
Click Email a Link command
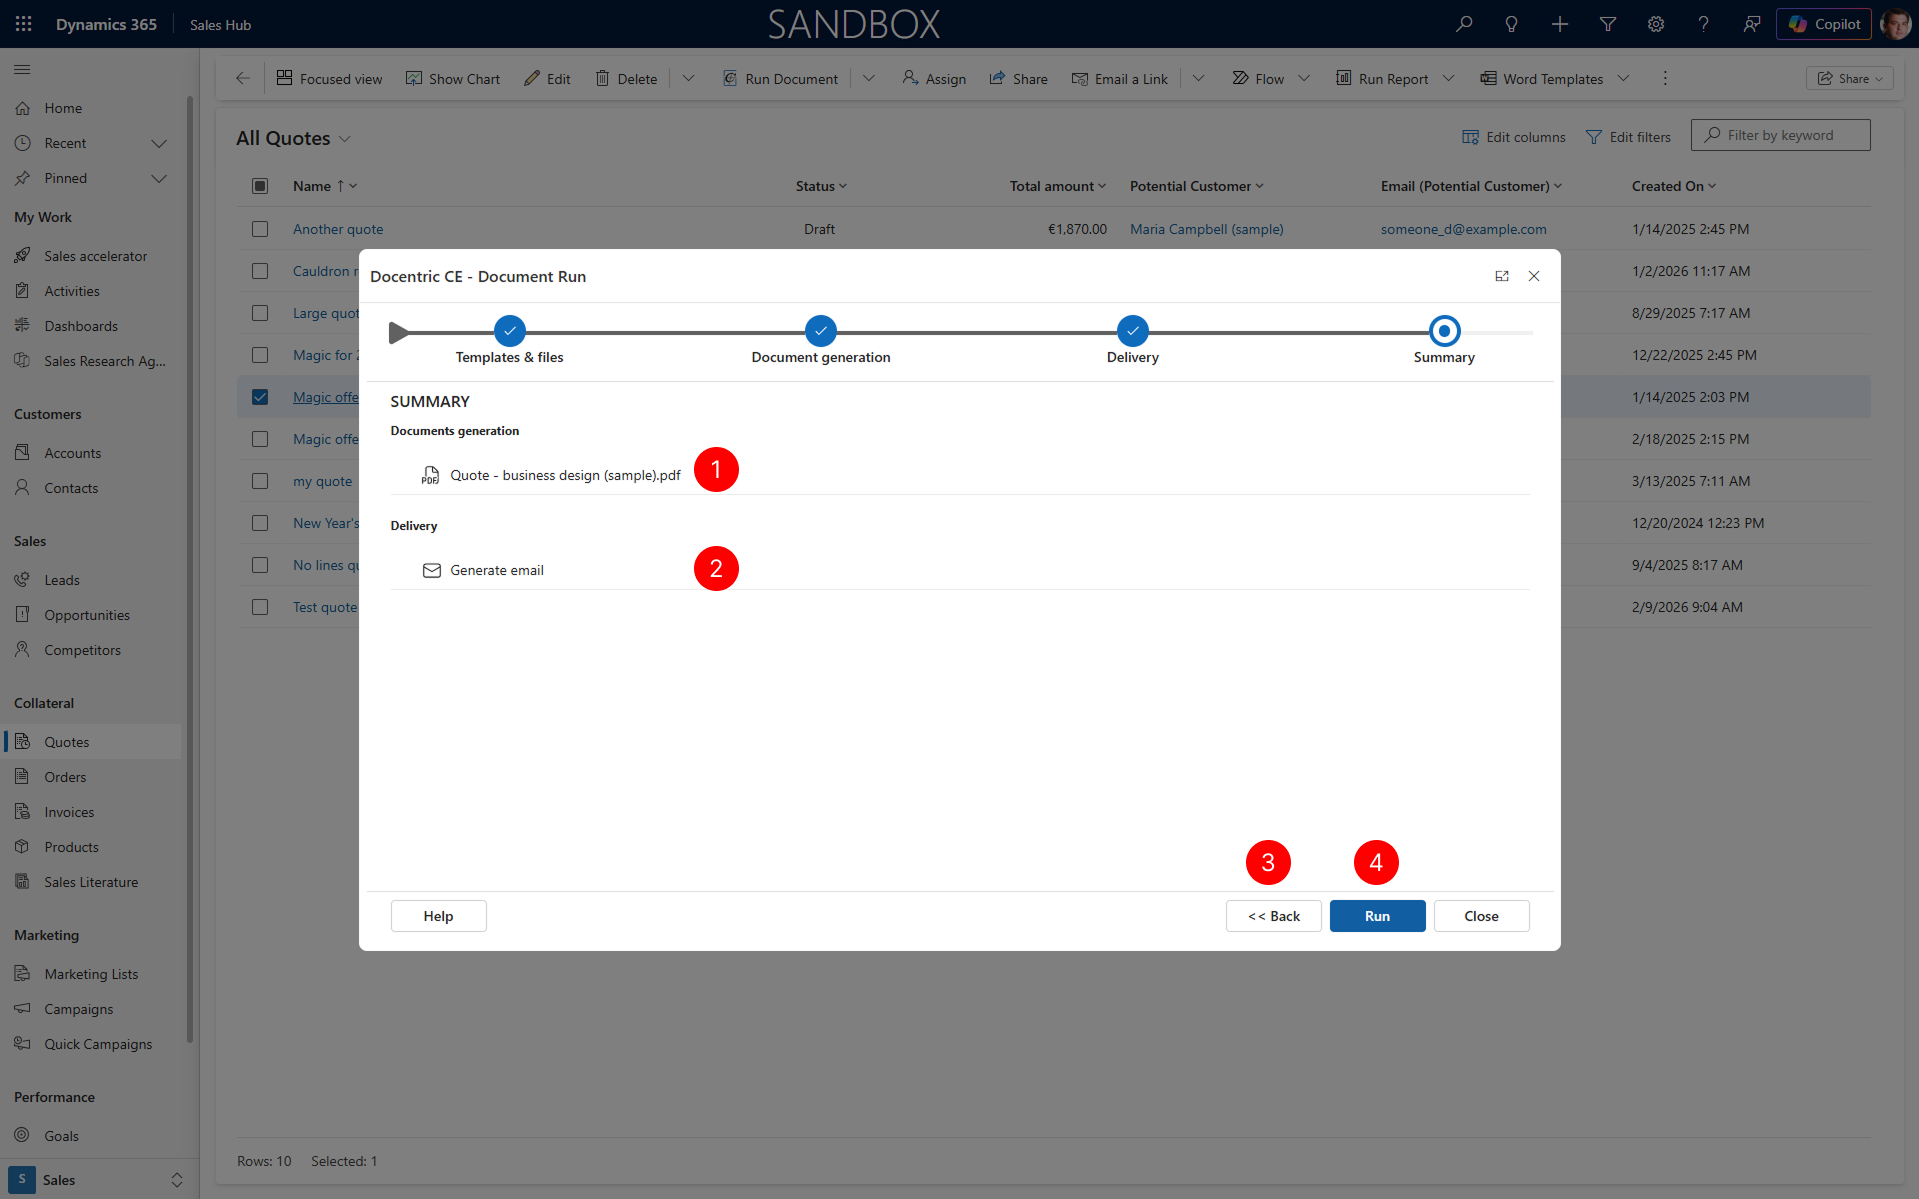click(x=1119, y=78)
